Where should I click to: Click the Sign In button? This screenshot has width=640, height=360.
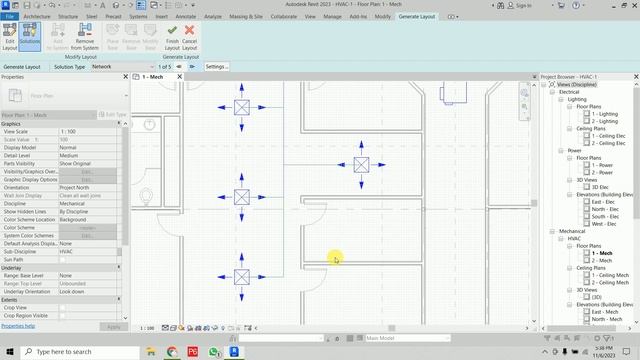(x=520, y=5)
